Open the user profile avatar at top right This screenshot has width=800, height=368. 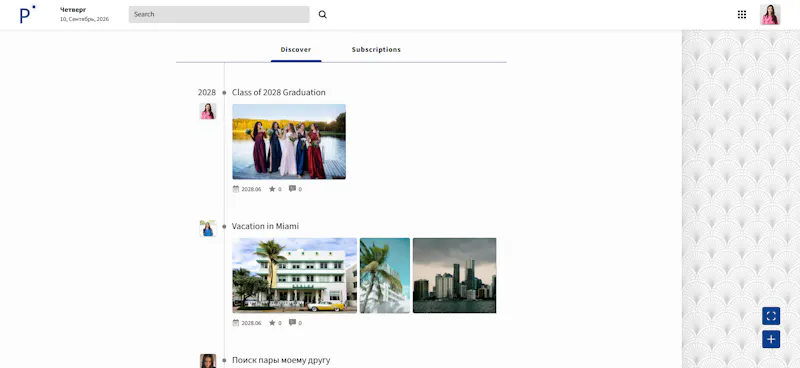point(770,15)
